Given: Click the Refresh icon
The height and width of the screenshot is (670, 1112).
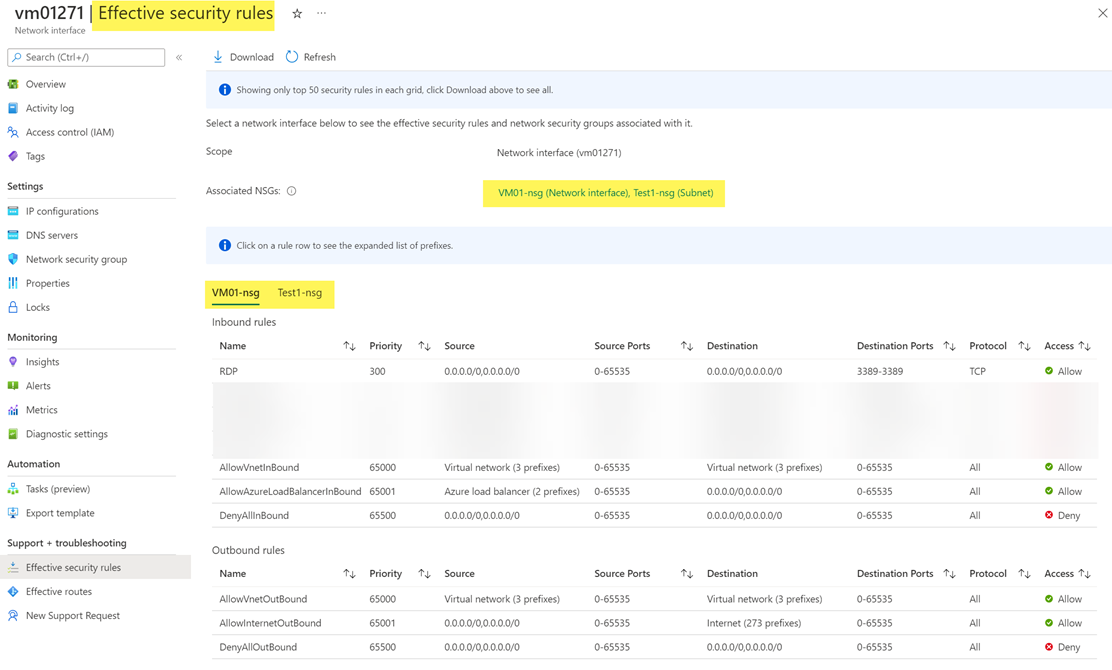Looking at the screenshot, I should click(x=291, y=57).
